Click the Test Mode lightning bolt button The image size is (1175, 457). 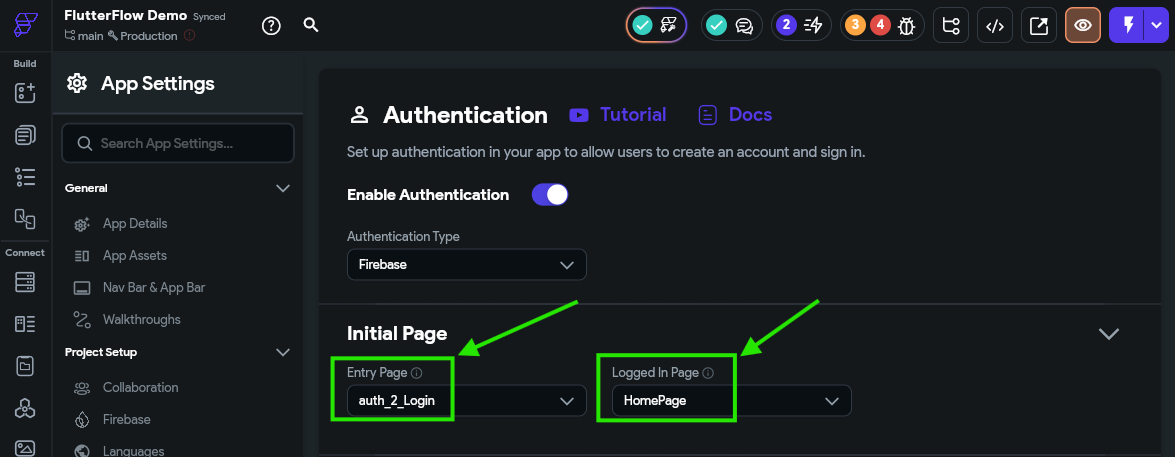(1128, 26)
